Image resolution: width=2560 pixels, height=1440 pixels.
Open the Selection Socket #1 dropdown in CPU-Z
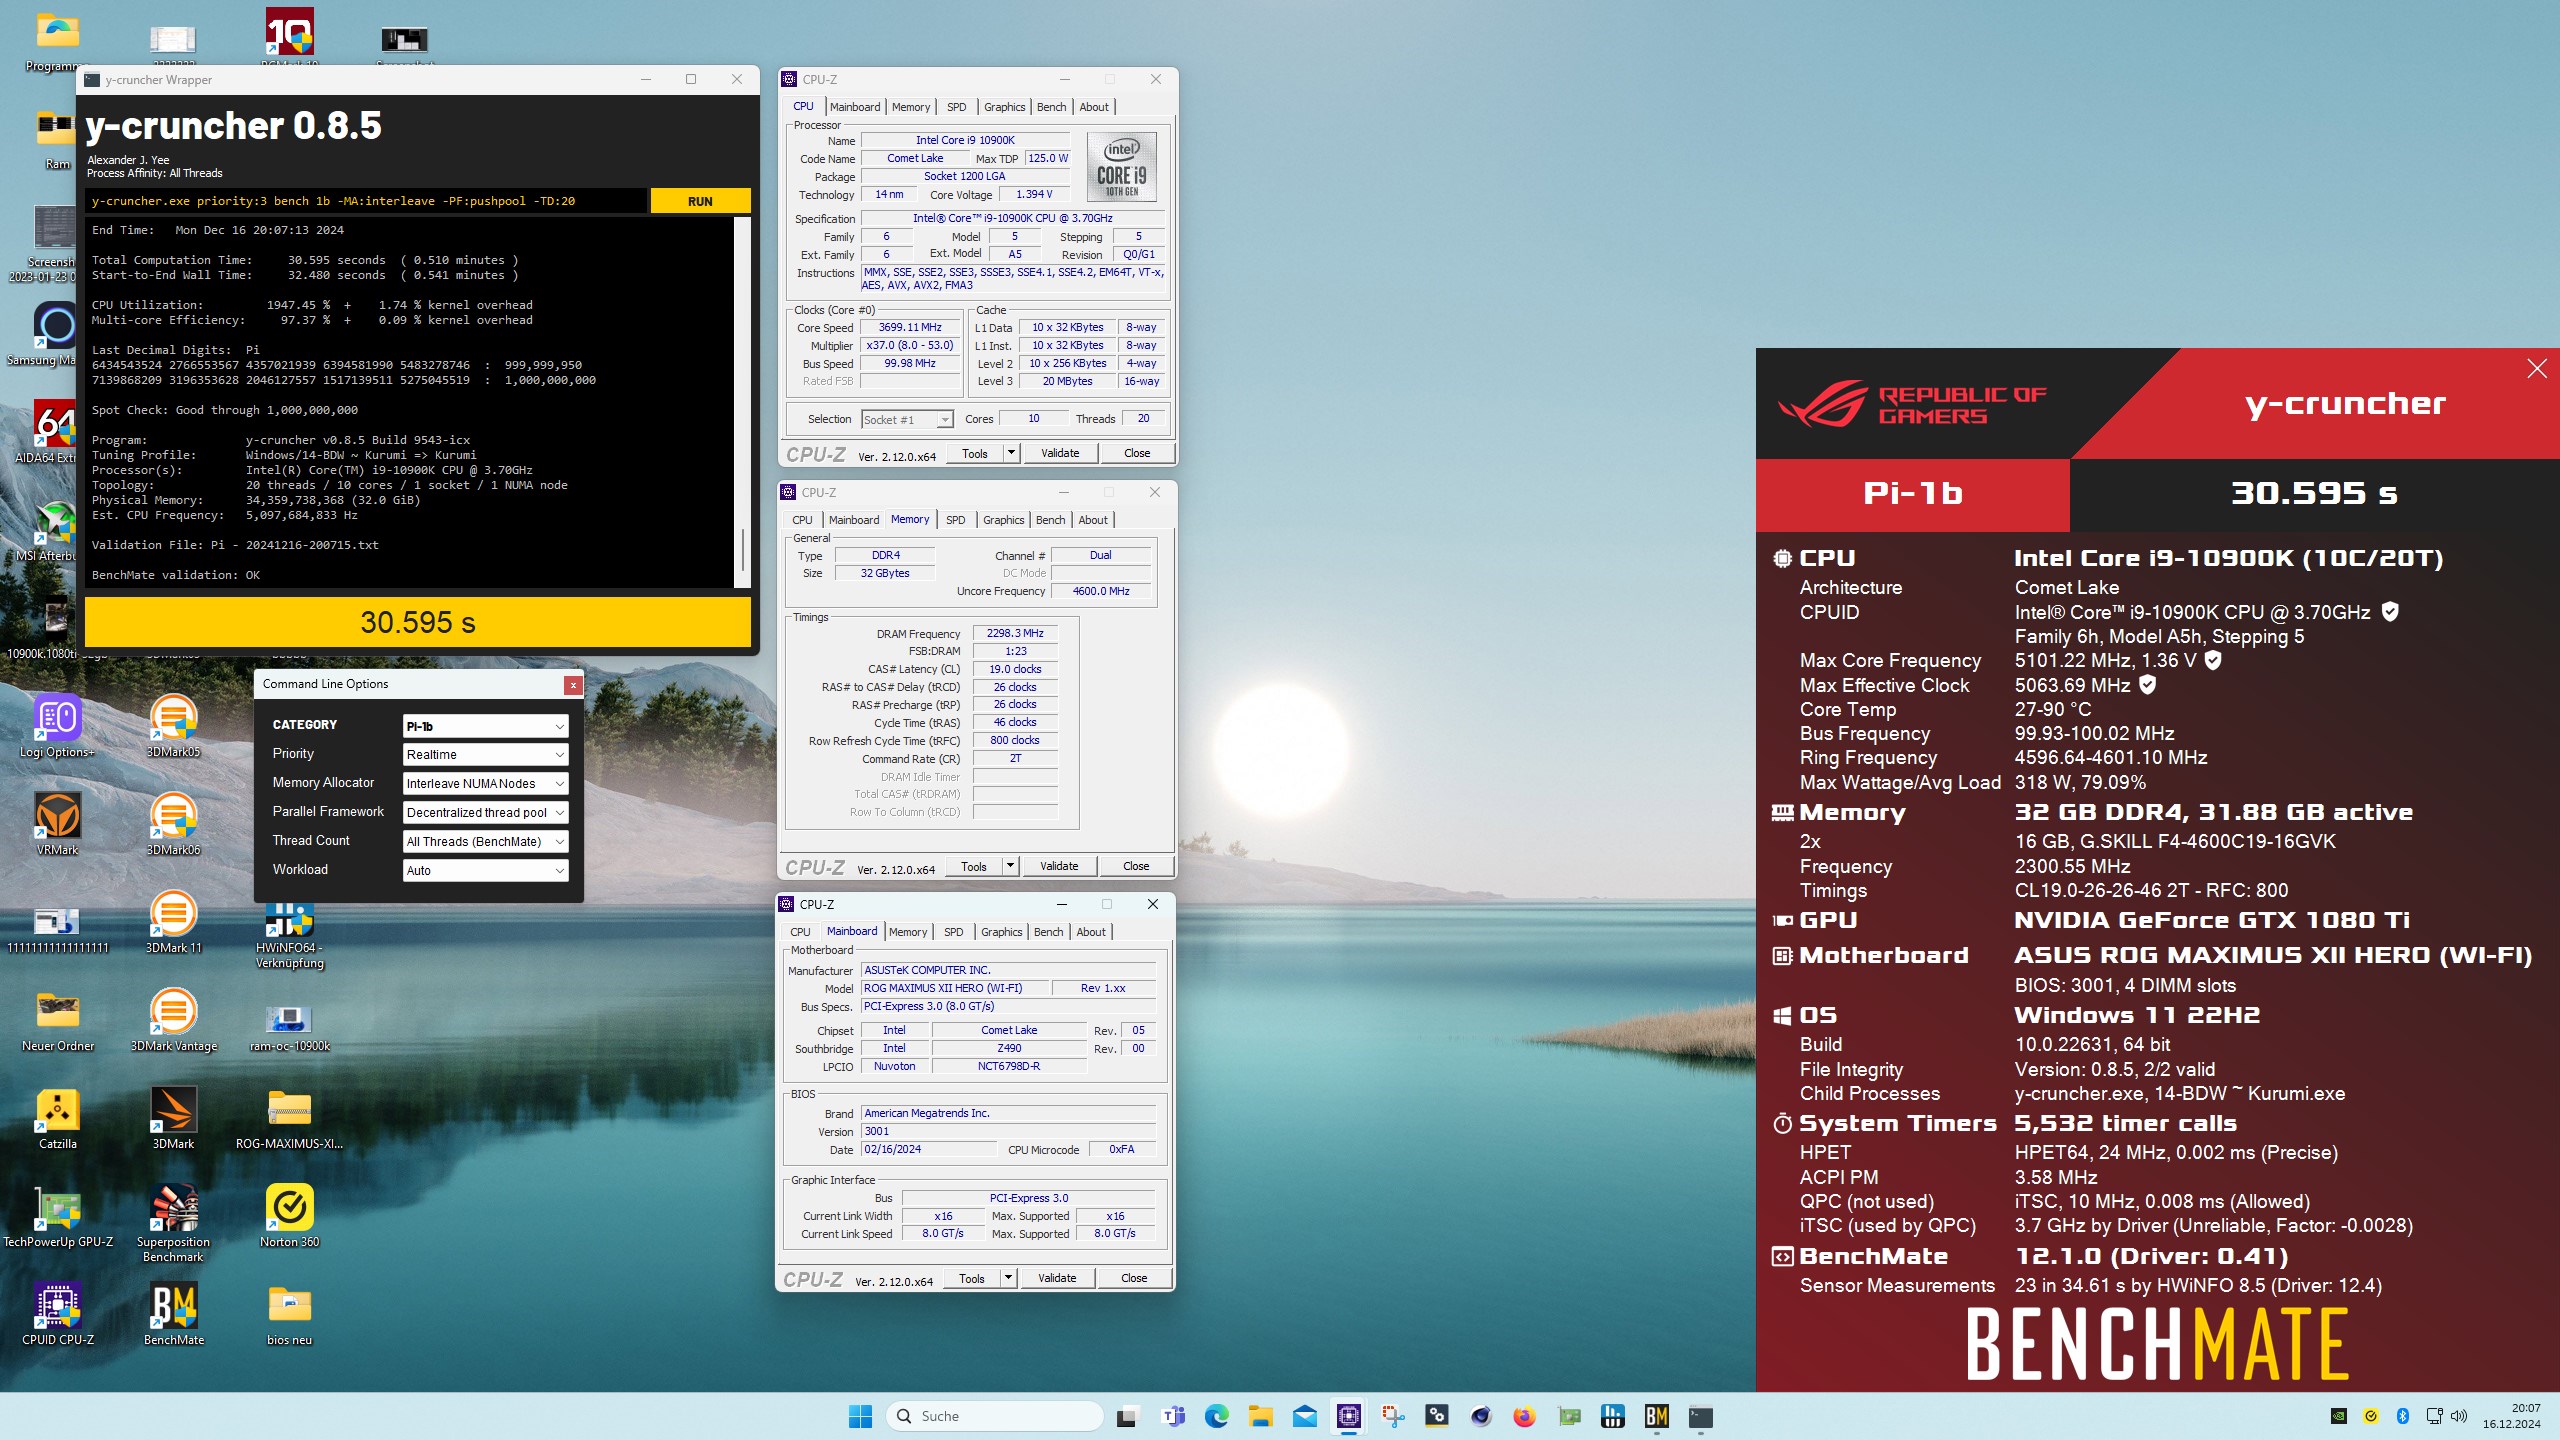[x=907, y=420]
